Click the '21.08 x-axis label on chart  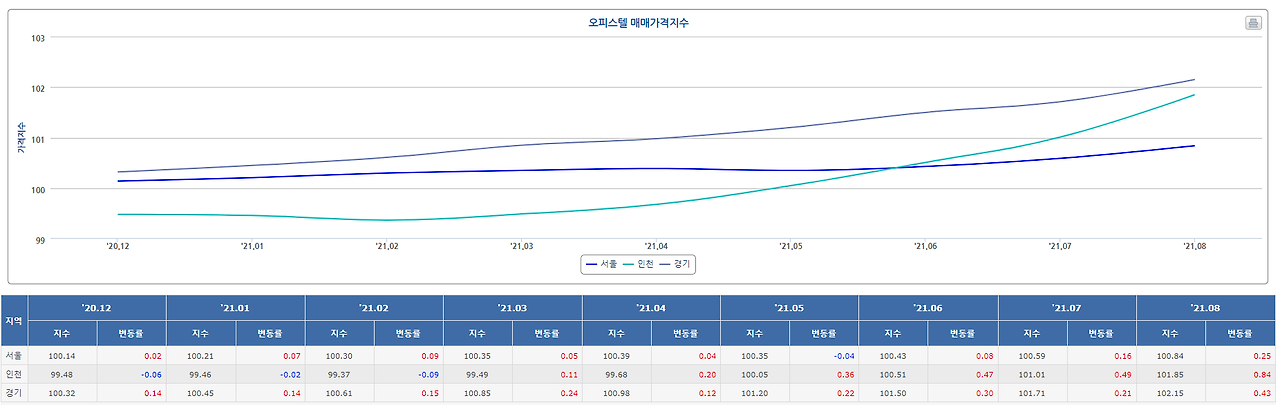tap(1194, 246)
